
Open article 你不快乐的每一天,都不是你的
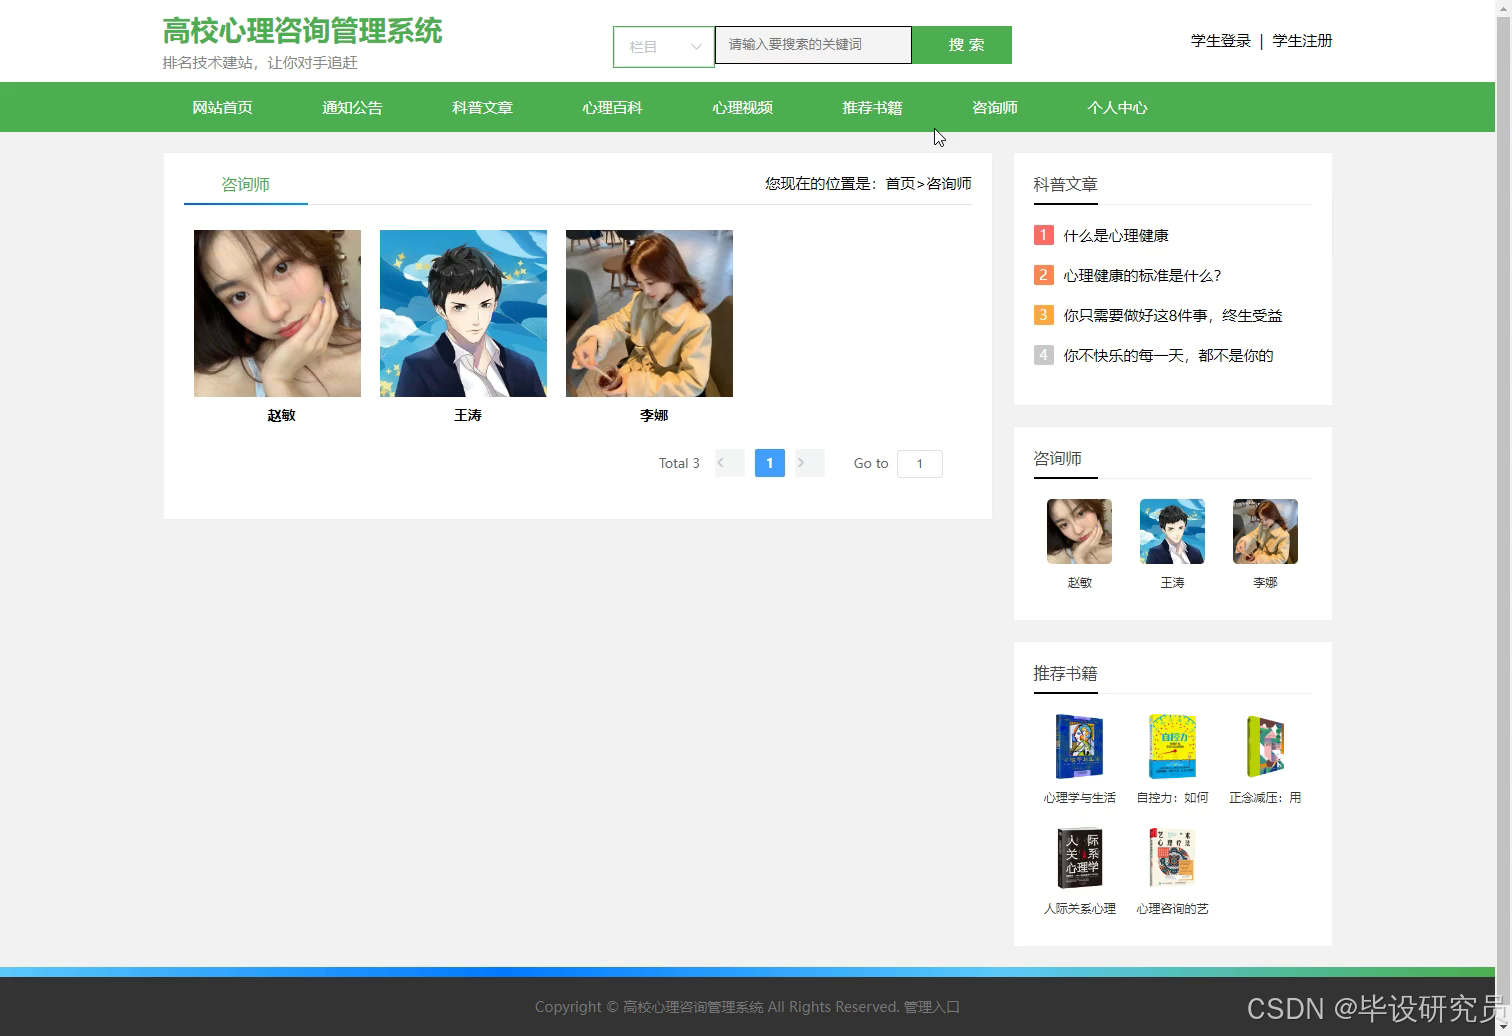pyautogui.click(x=1168, y=356)
